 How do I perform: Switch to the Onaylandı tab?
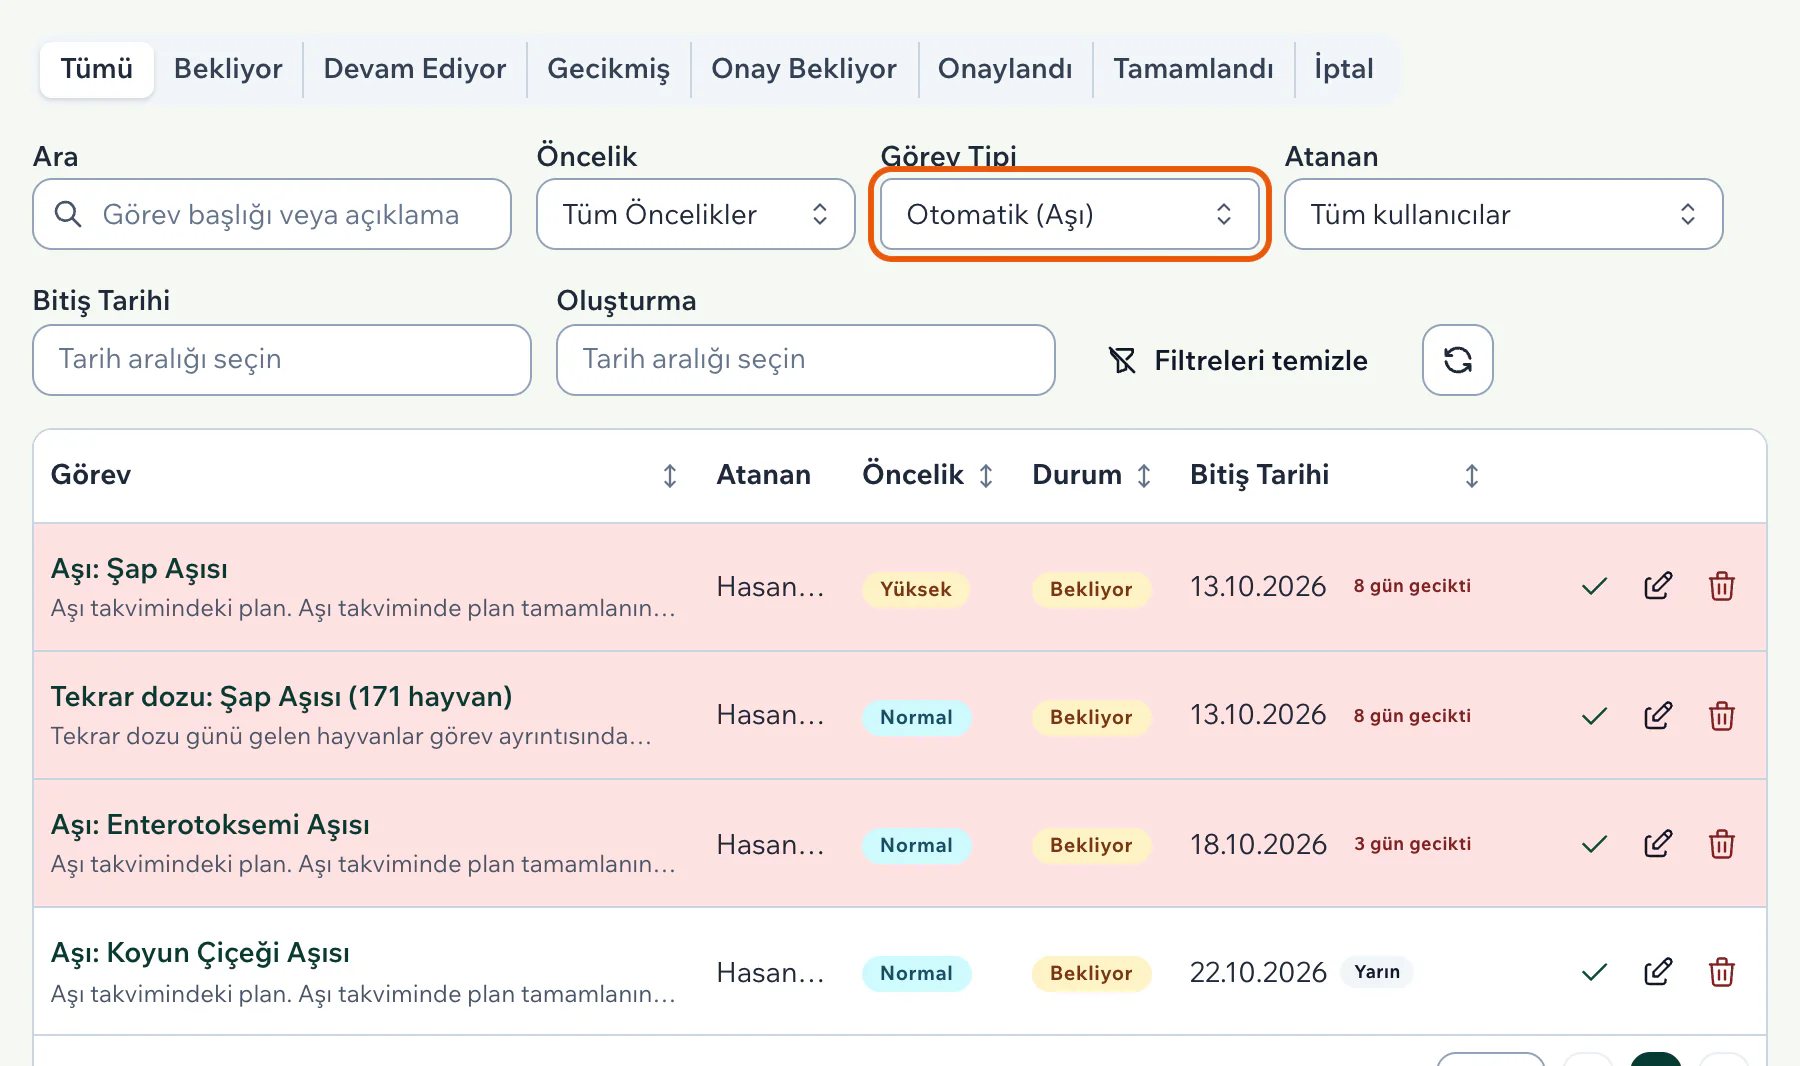click(x=1005, y=69)
